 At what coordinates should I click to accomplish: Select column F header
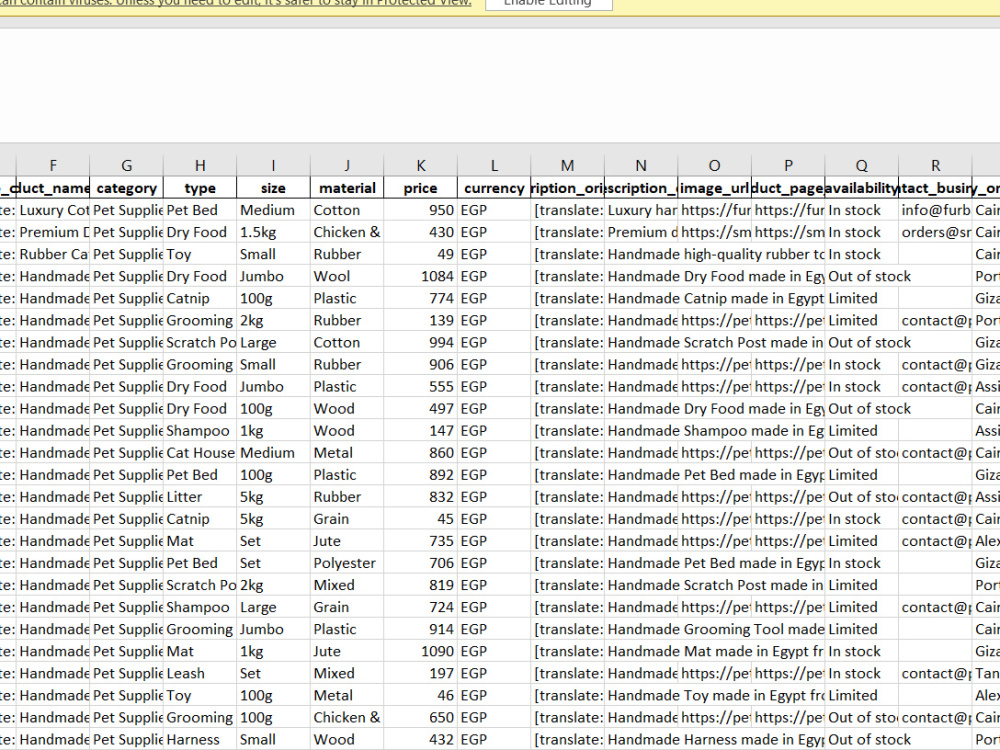point(53,166)
